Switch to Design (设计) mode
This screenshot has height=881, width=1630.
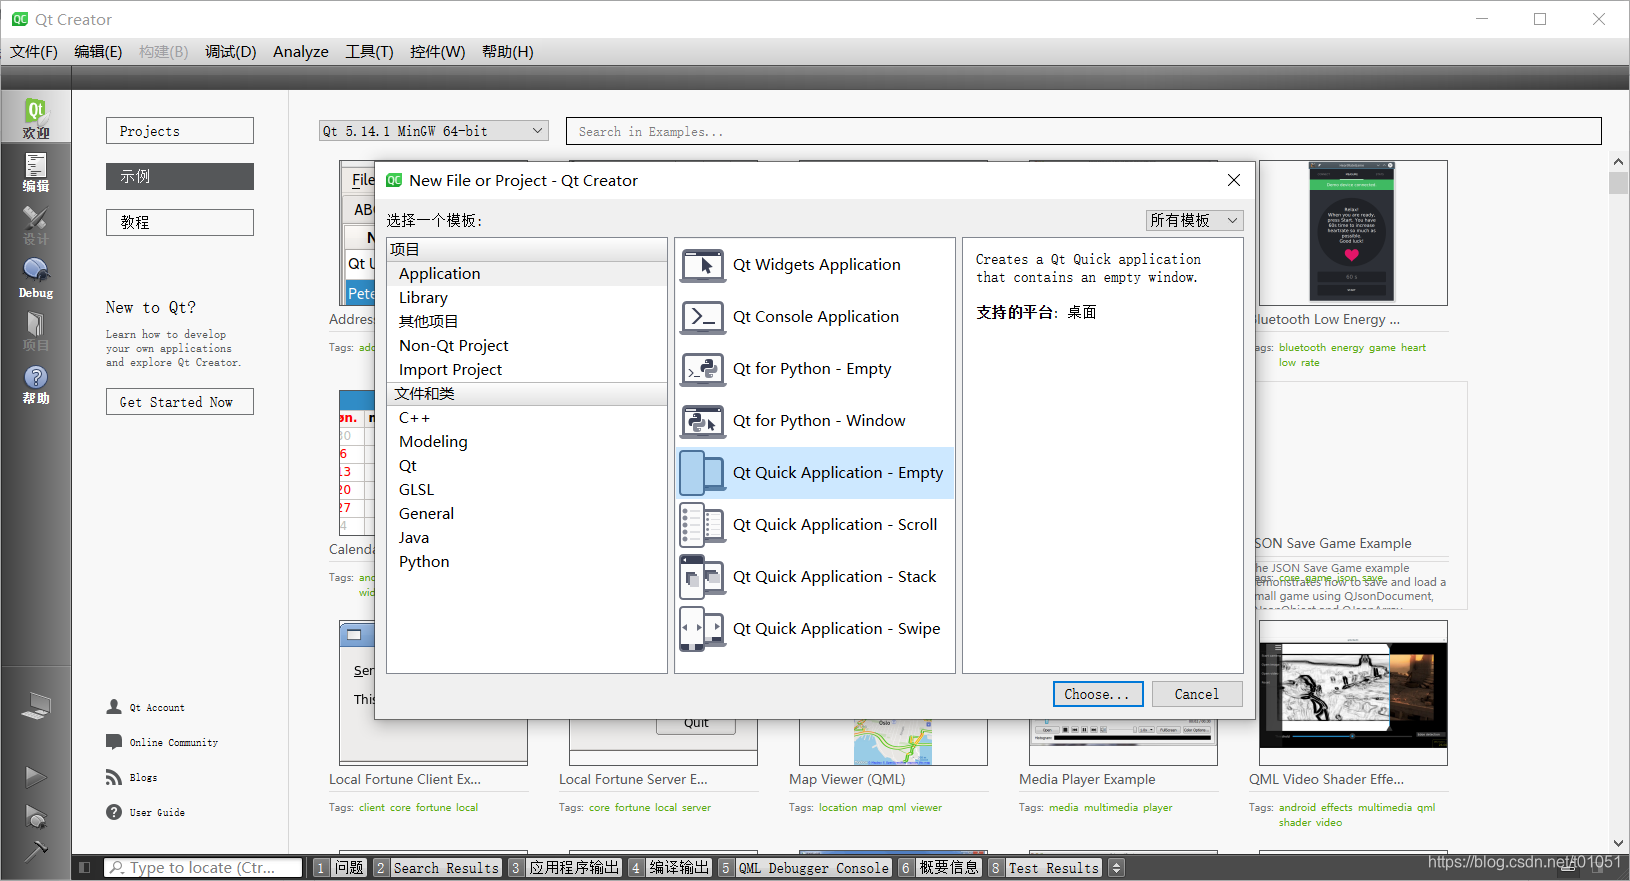[36, 224]
